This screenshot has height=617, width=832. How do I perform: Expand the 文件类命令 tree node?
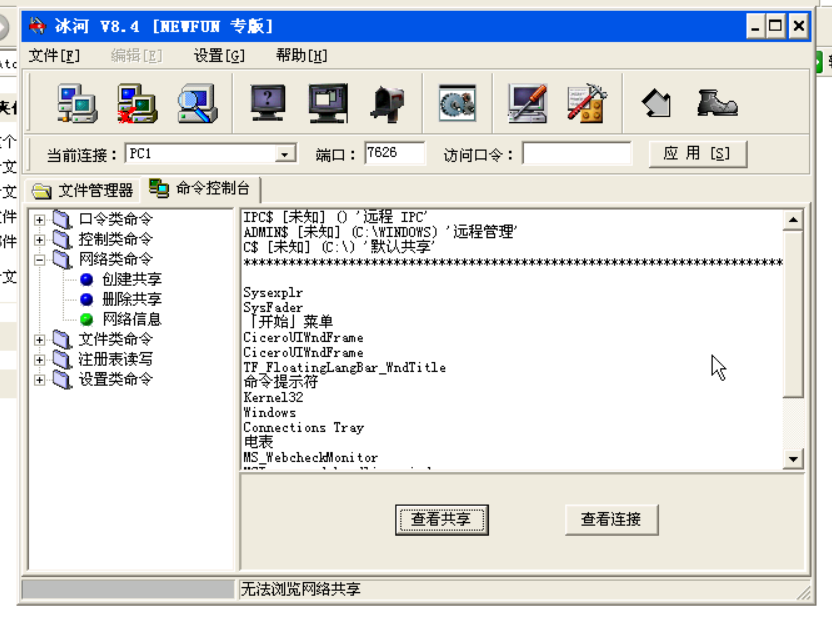pos(39,340)
